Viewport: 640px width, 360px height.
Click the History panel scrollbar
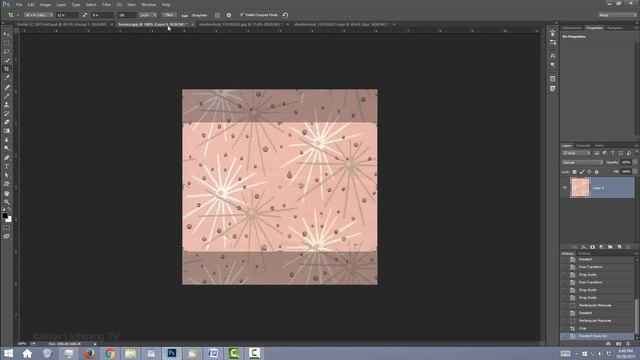637,316
